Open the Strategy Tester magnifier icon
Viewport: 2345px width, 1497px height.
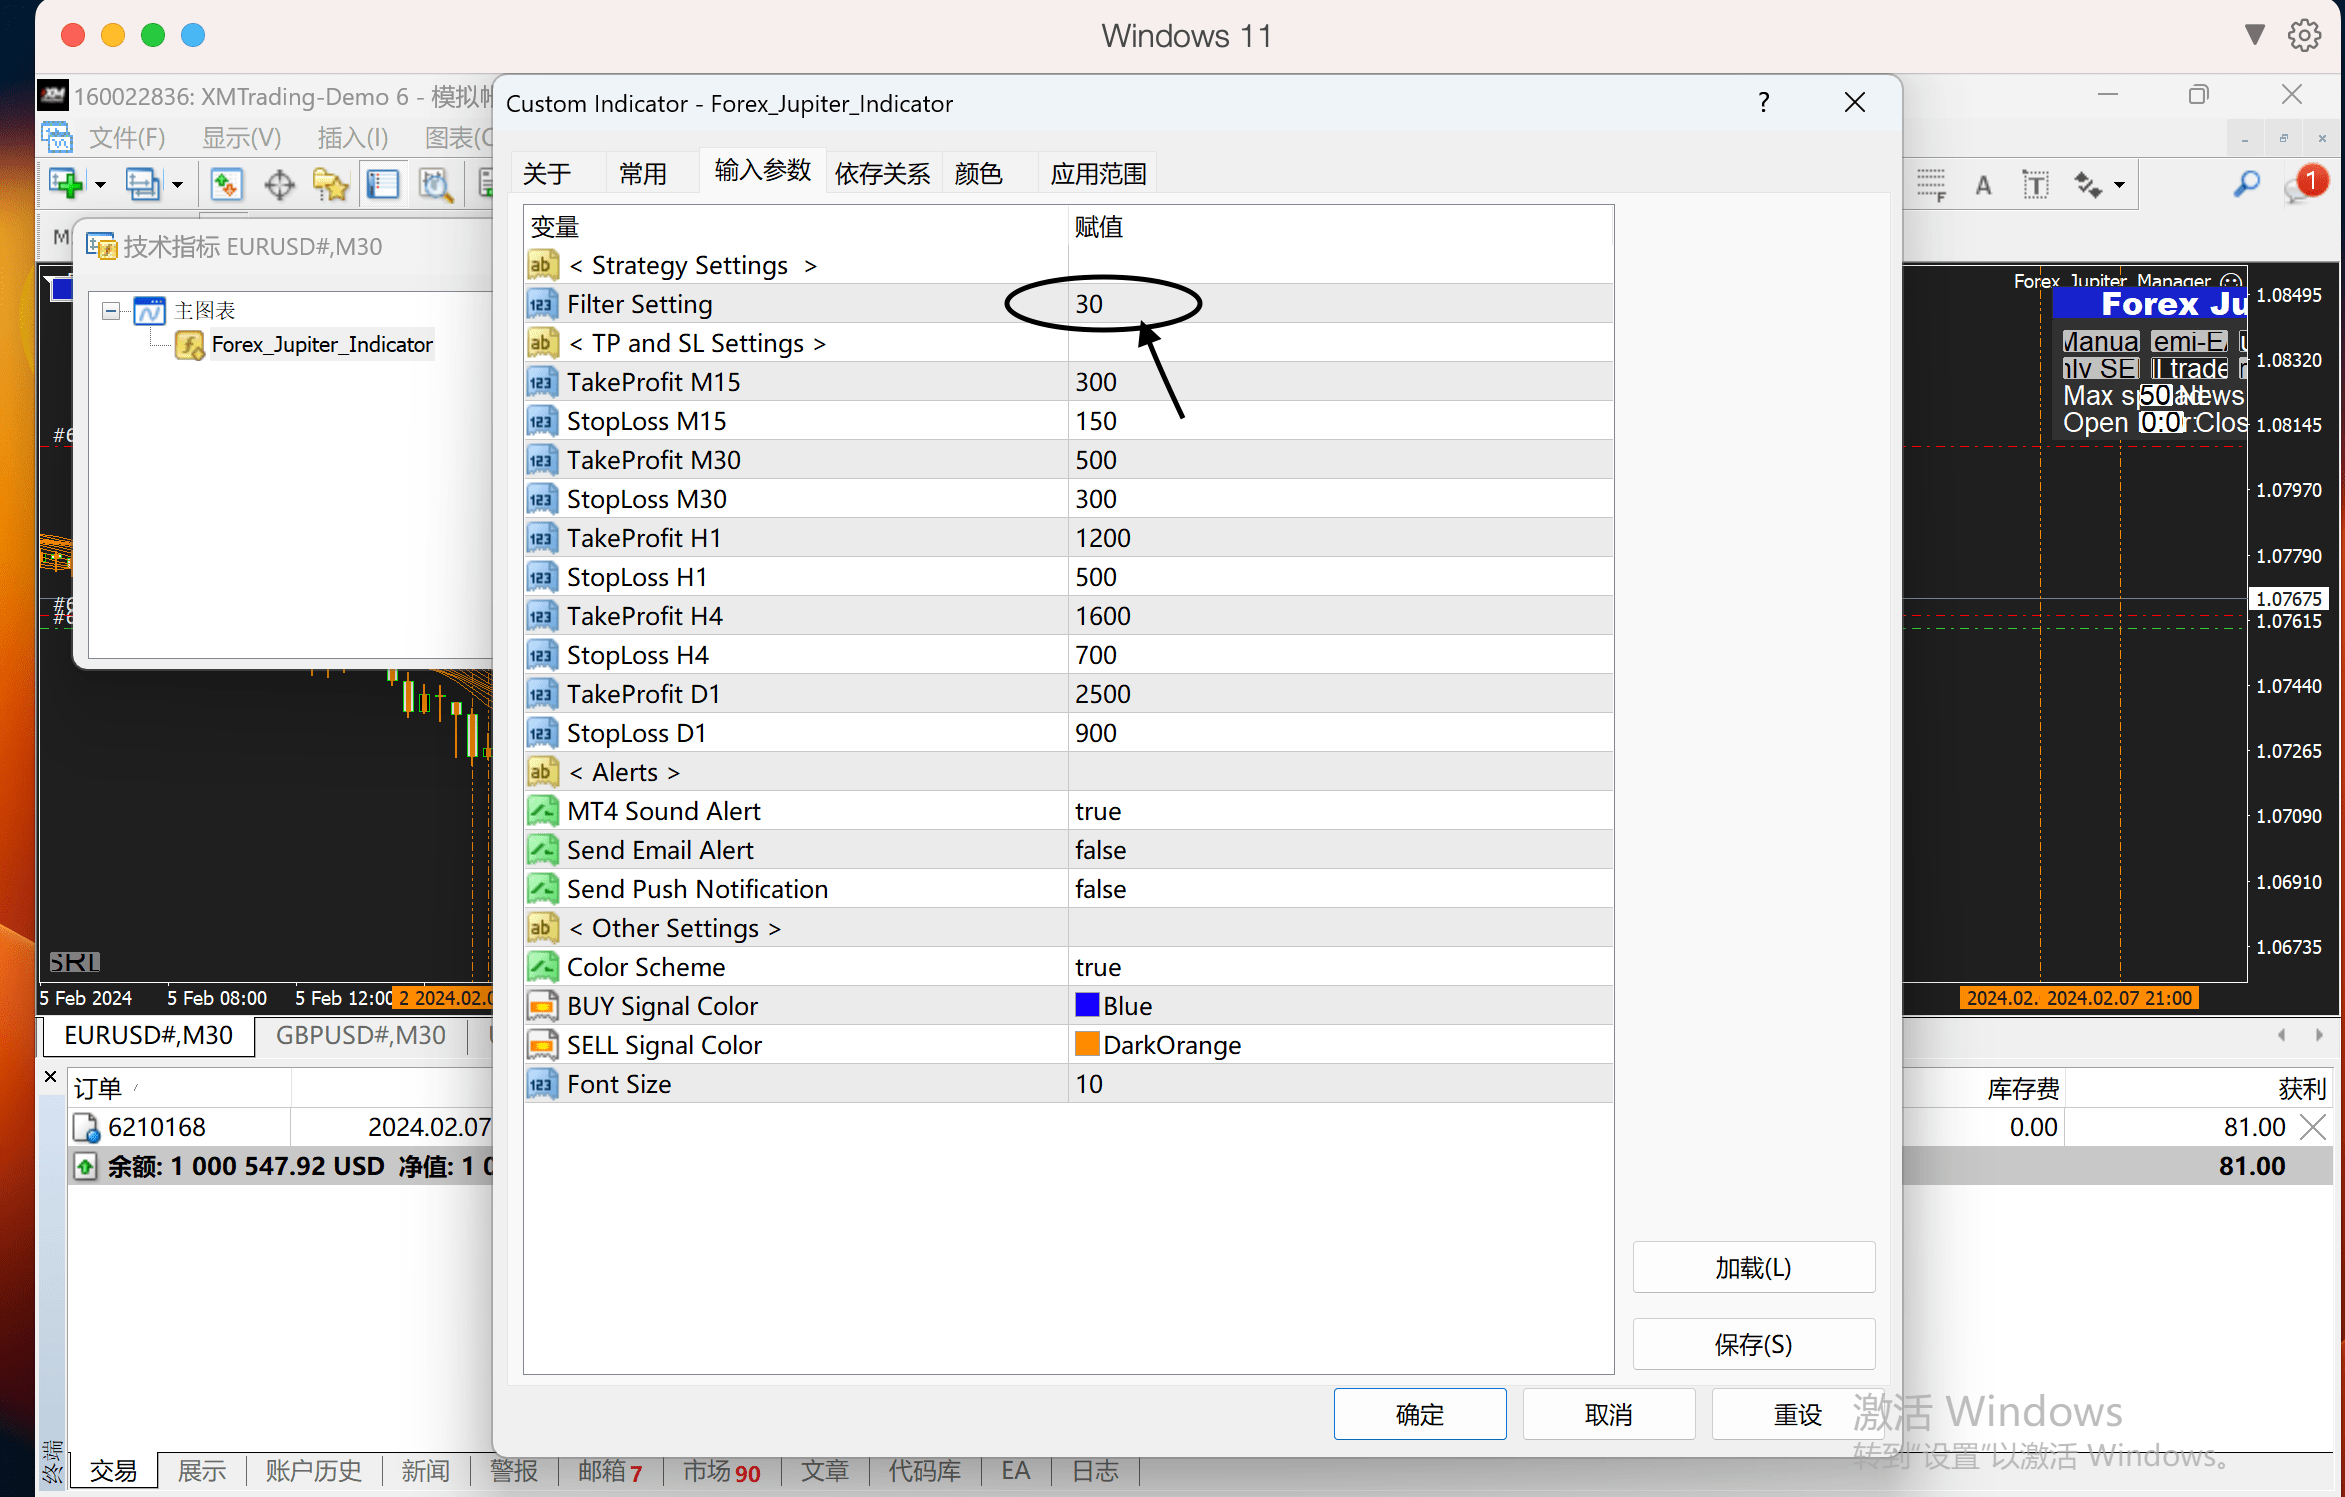tap(435, 184)
